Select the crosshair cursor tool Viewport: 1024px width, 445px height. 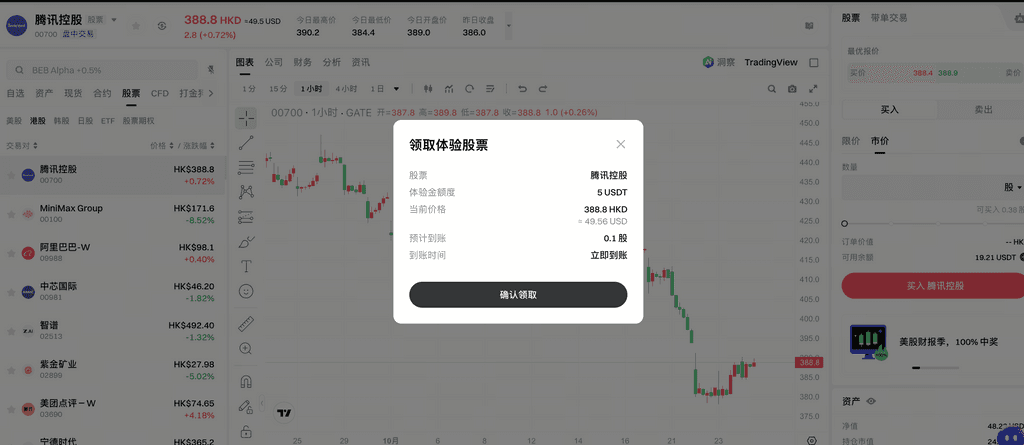coord(246,118)
